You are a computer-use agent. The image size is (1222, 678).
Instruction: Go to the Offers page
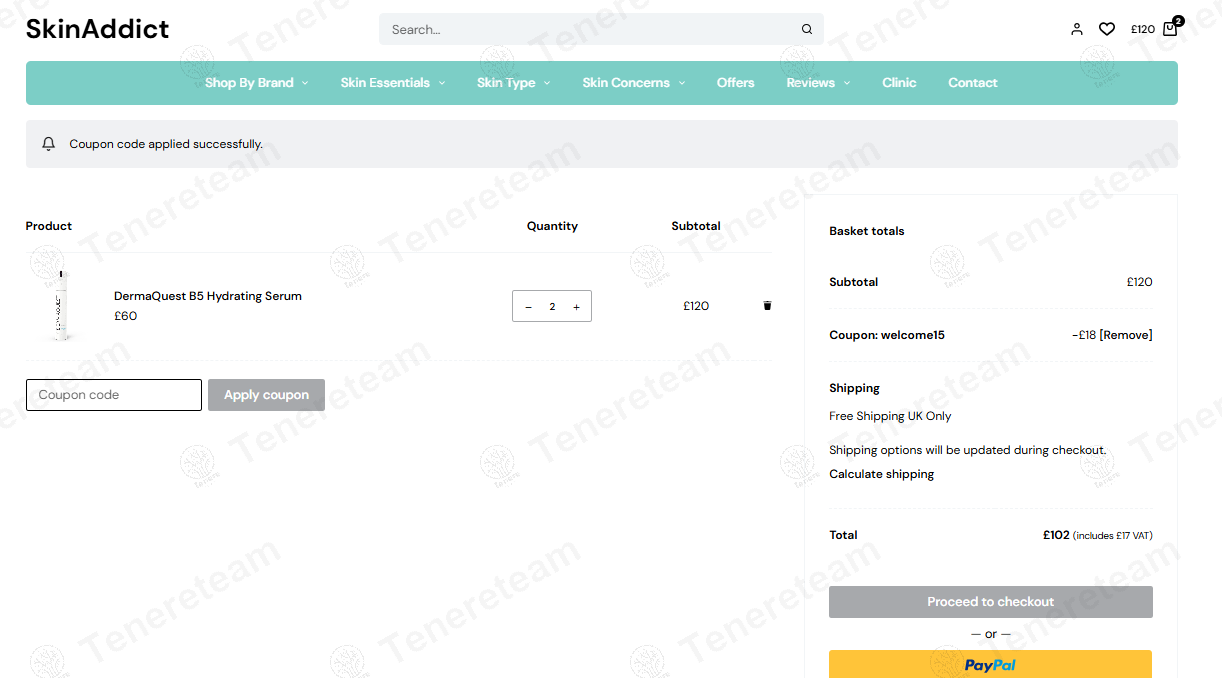point(735,83)
